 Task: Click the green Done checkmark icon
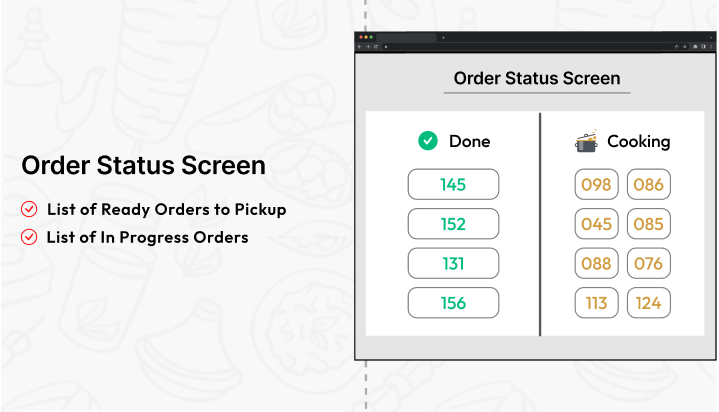[428, 141]
